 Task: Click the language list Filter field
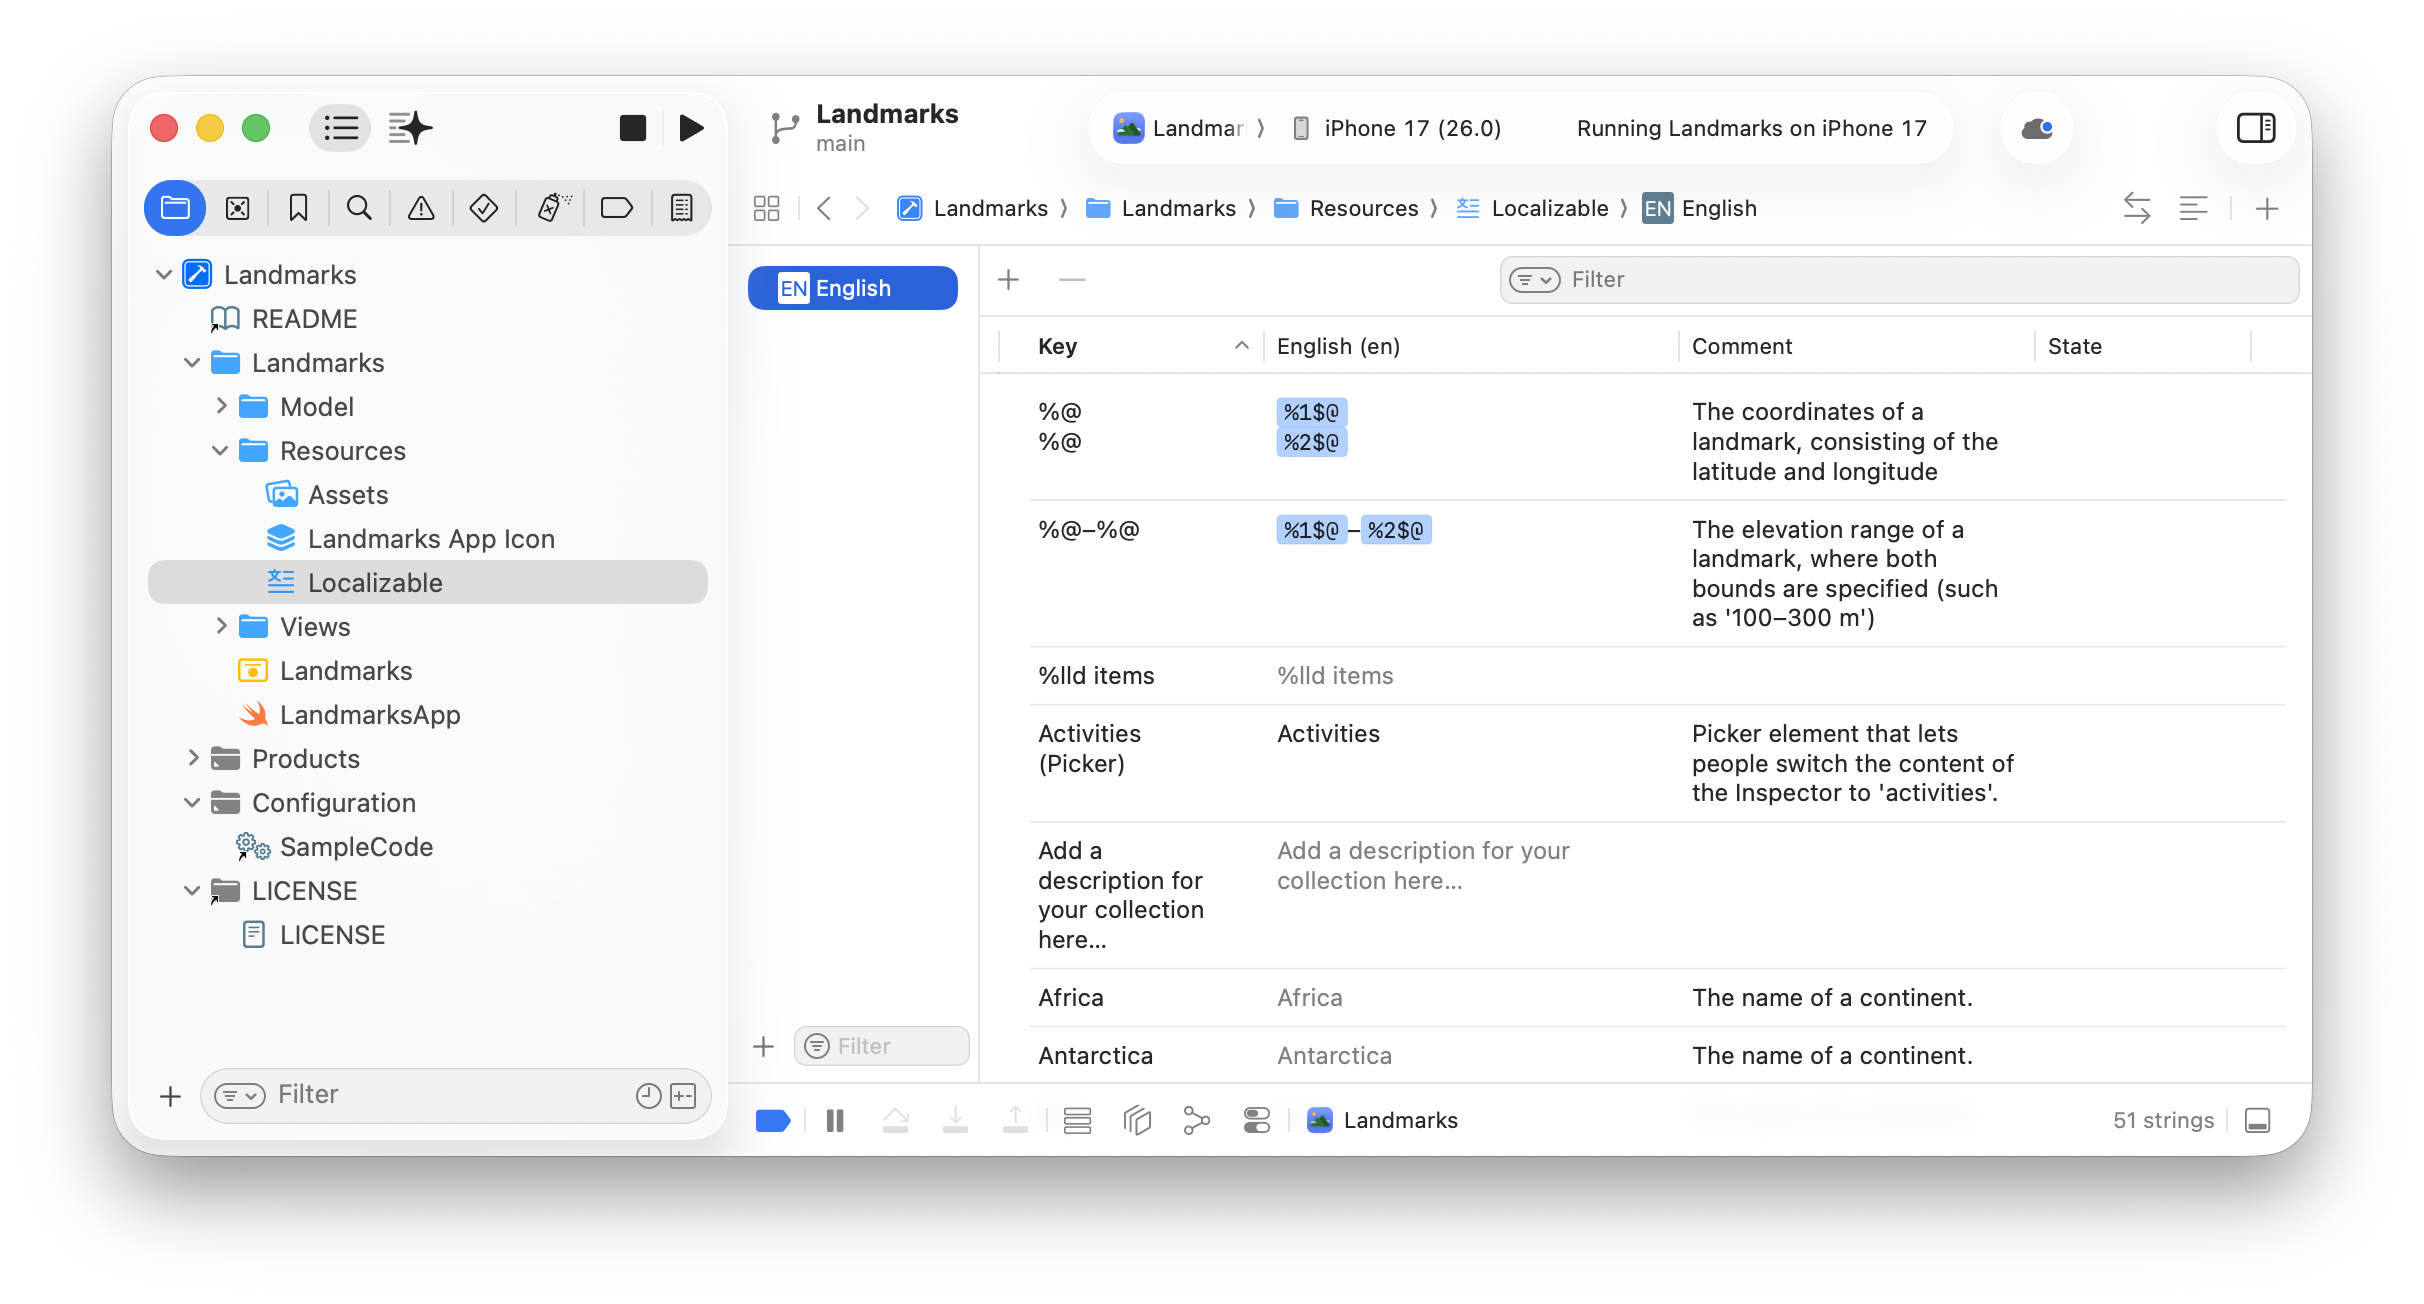[882, 1046]
